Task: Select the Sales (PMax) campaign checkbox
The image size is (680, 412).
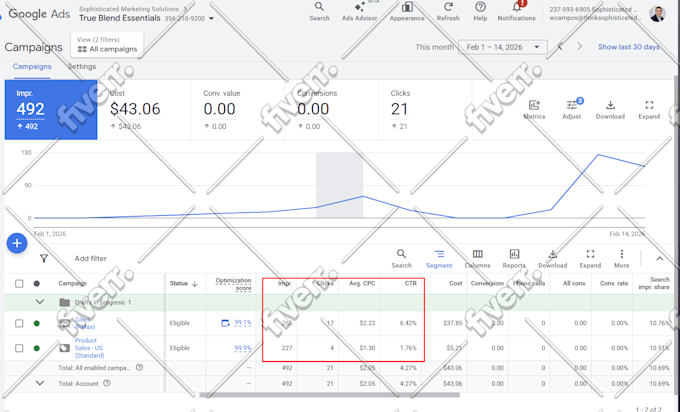Action: point(19,323)
